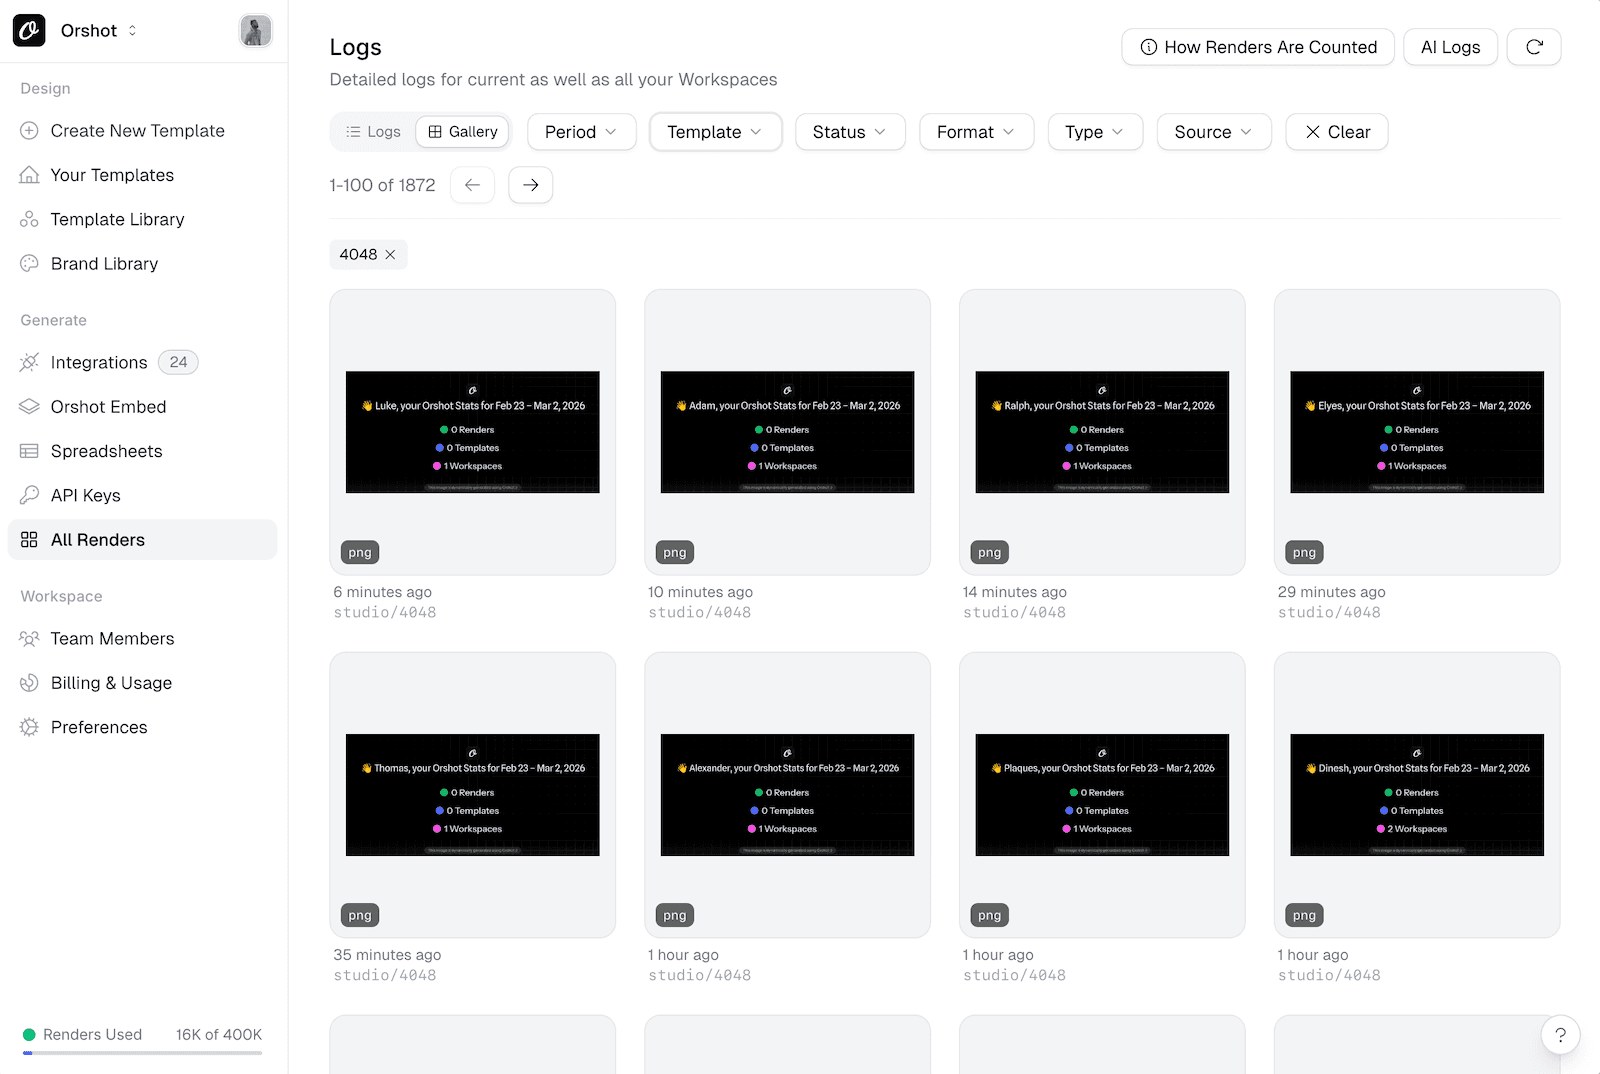Viewport: 1600px width, 1074px height.
Task: Go to Billing & Usage page
Action: [111, 683]
